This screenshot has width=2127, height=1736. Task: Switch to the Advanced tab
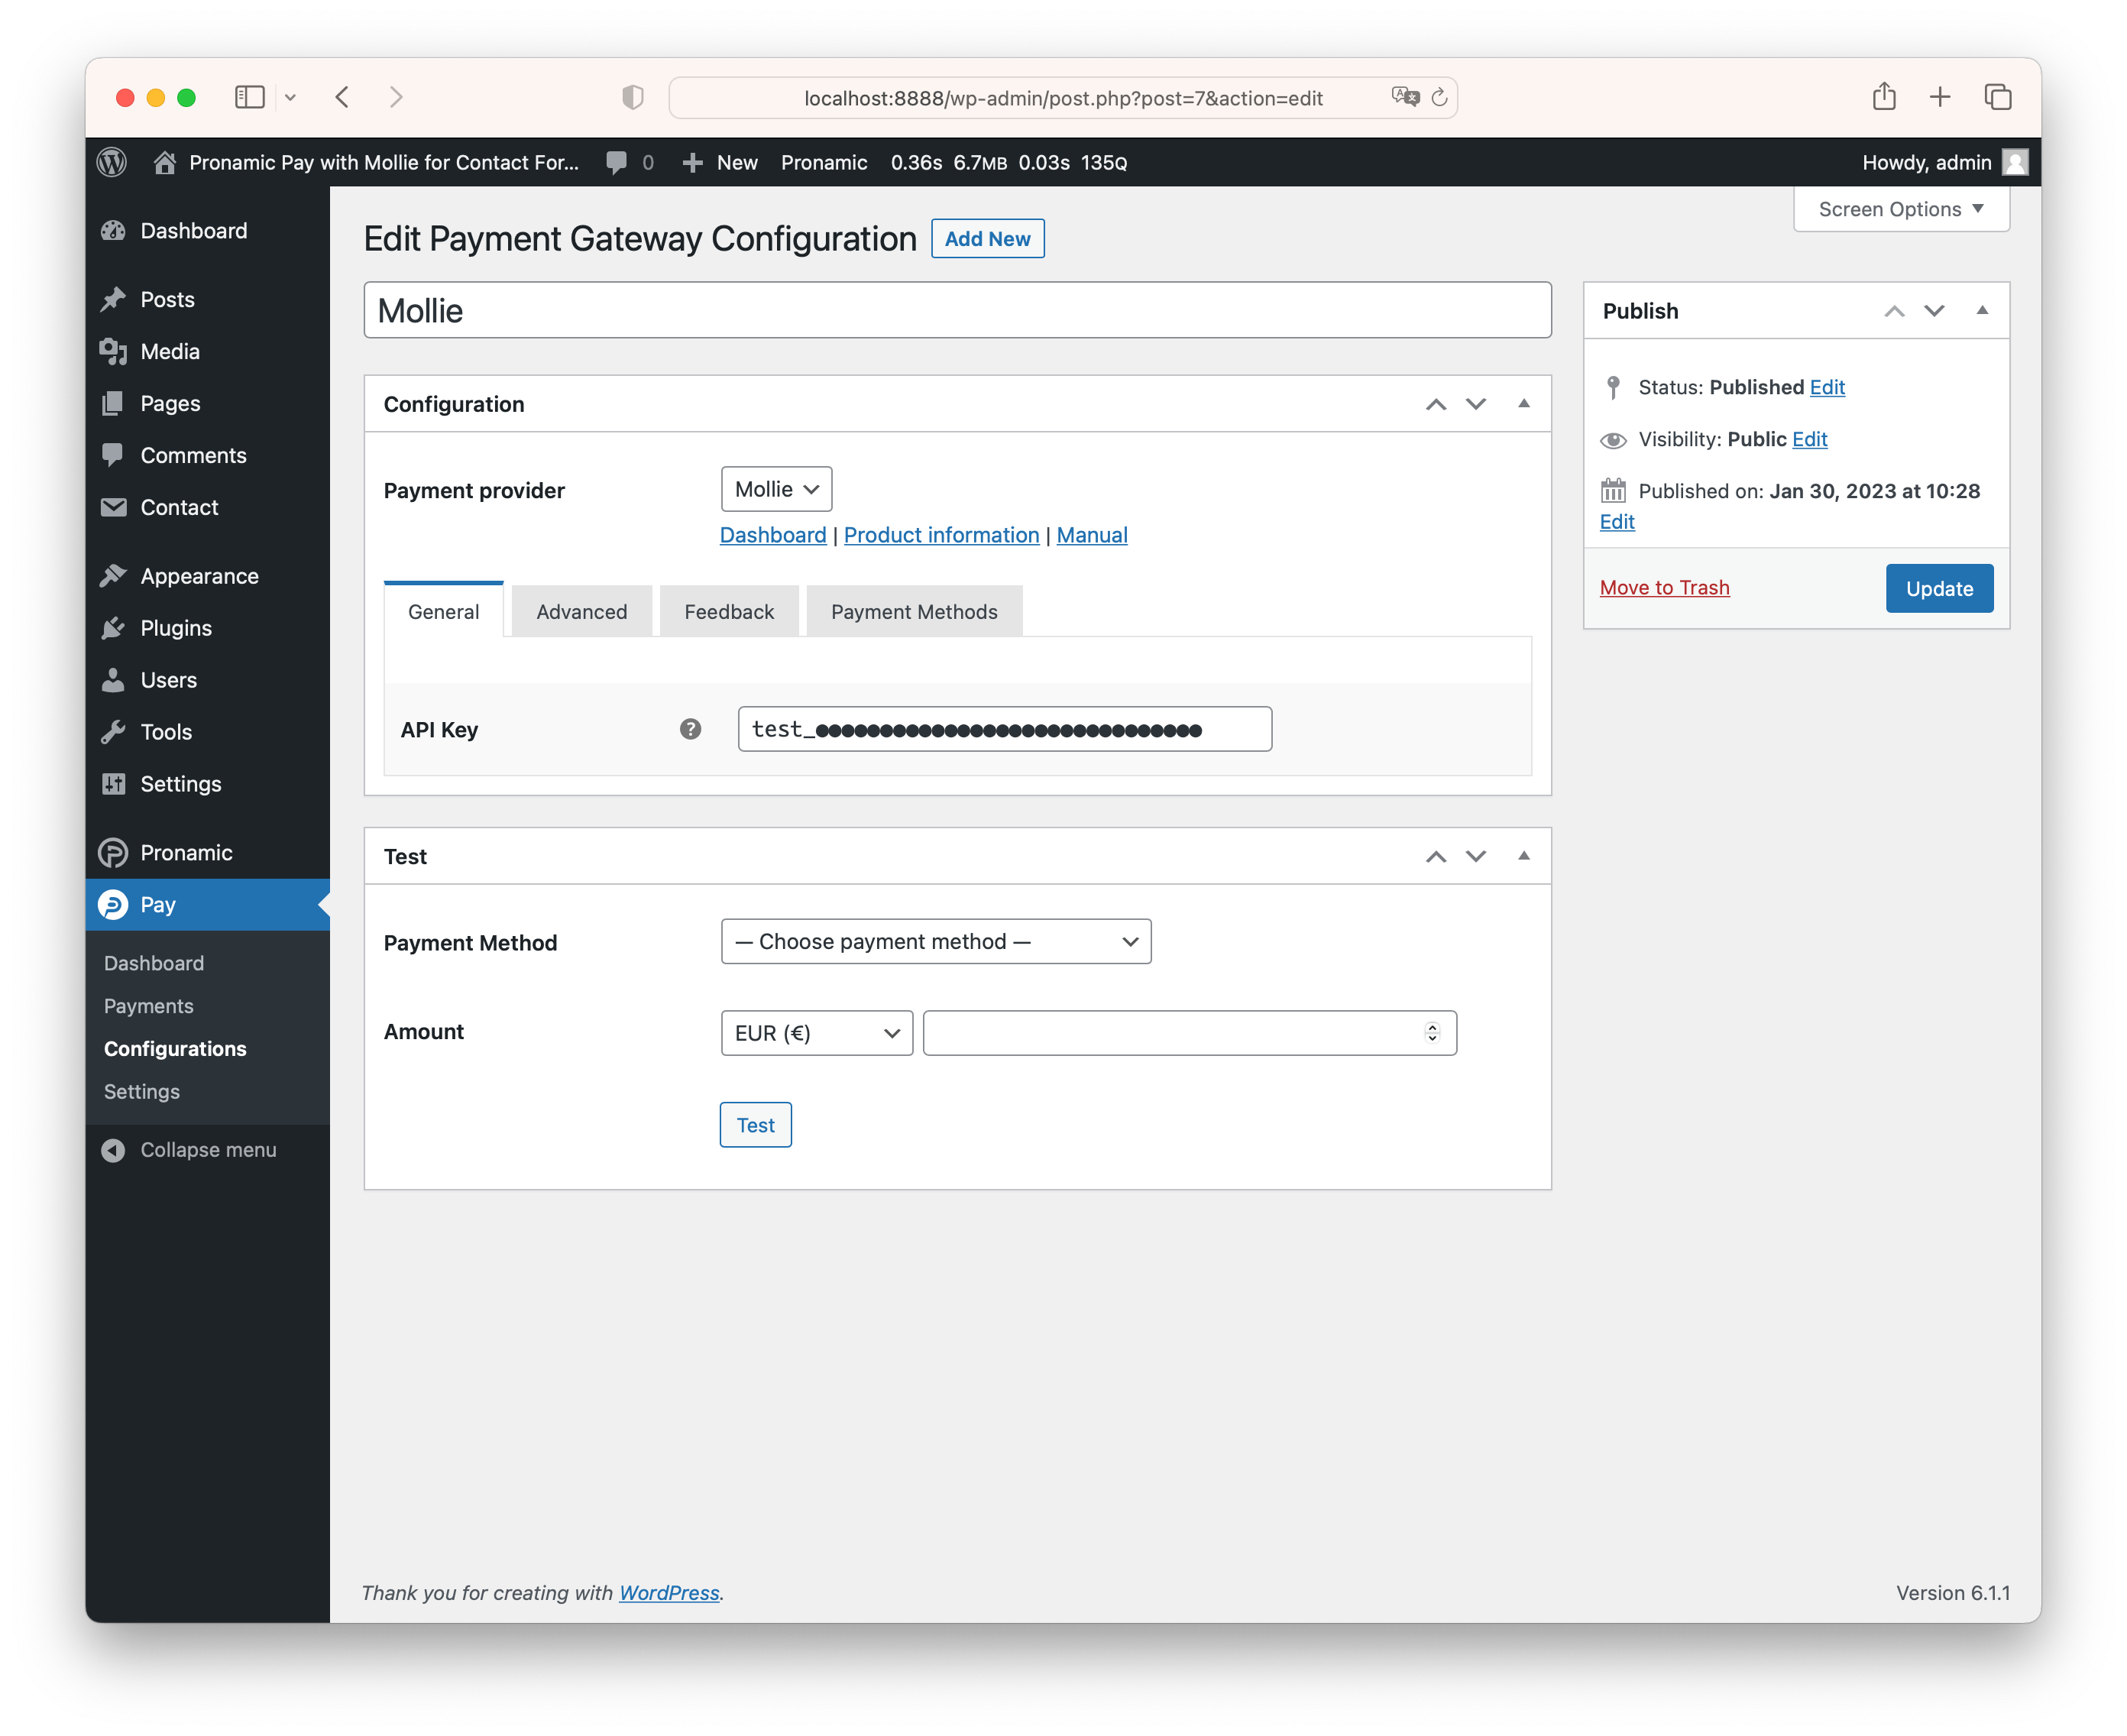coord(581,612)
